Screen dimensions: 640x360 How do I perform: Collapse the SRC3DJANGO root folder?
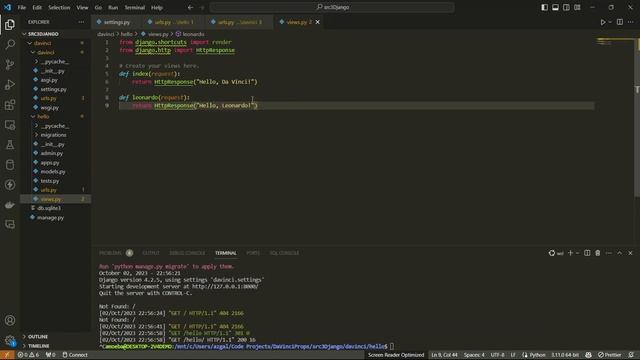(56, 34)
